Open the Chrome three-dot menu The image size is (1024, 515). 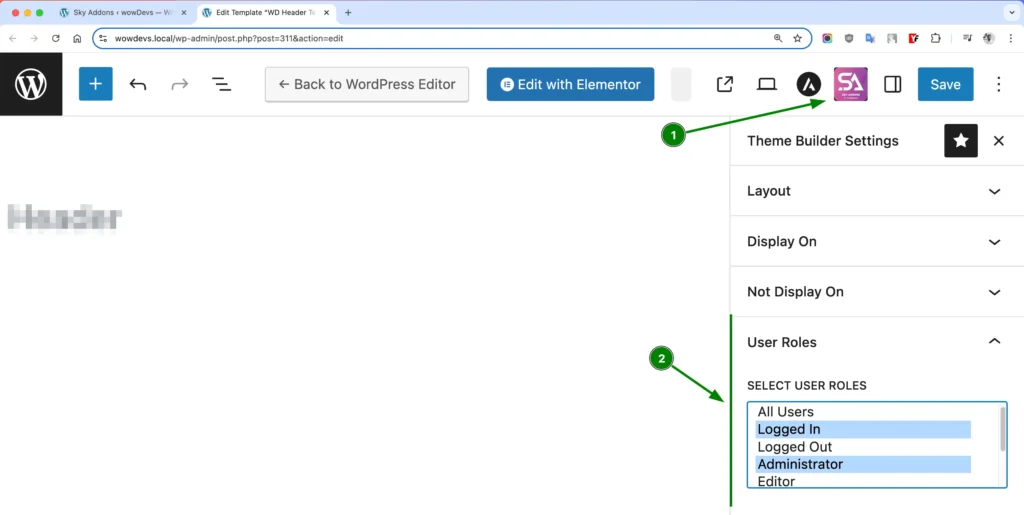click(1010, 39)
